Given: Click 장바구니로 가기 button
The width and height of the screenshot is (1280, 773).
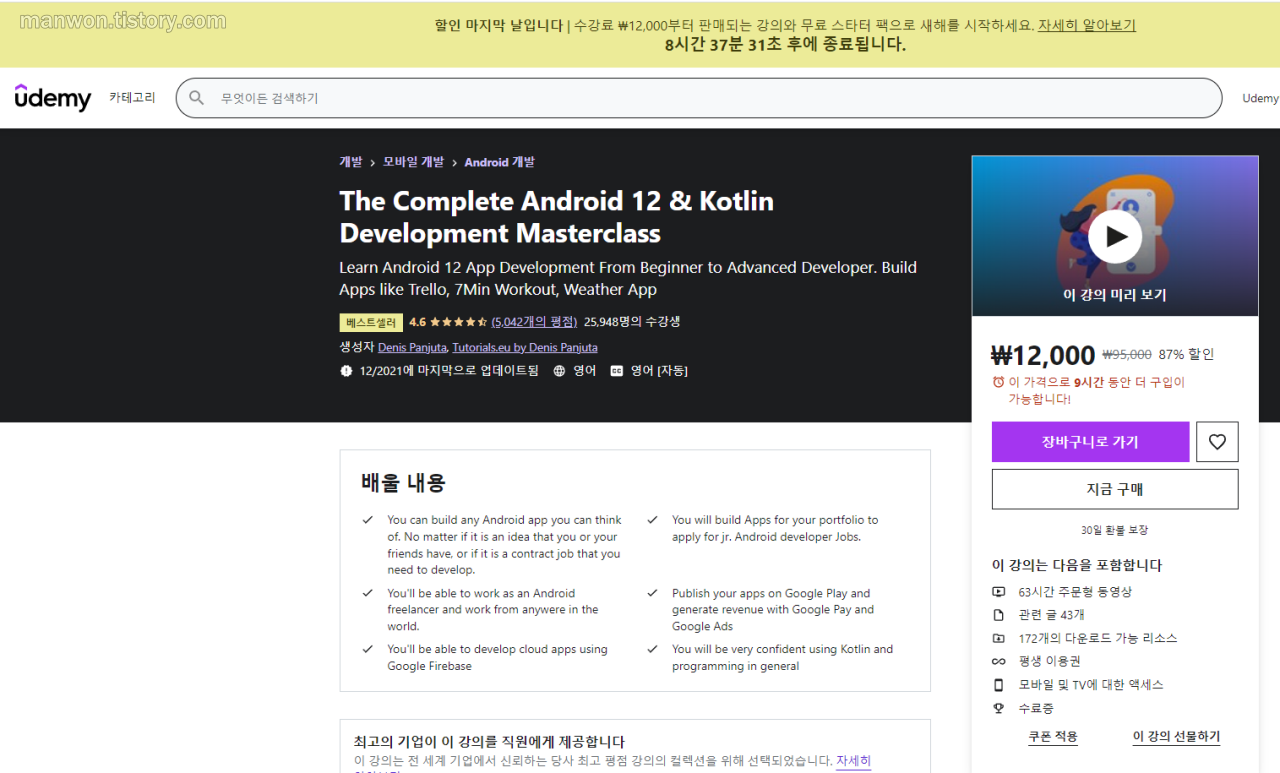Looking at the screenshot, I should pos(1090,442).
